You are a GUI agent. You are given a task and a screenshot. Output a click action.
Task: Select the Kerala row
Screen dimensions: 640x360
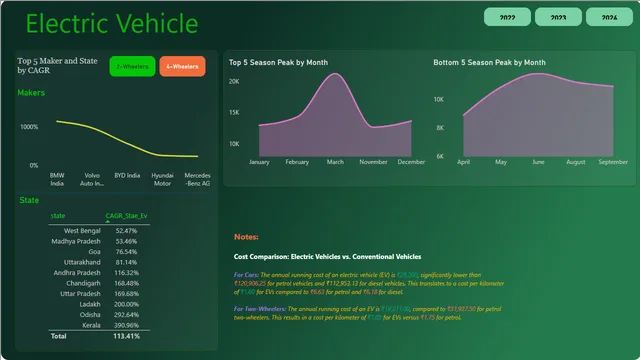point(99,325)
